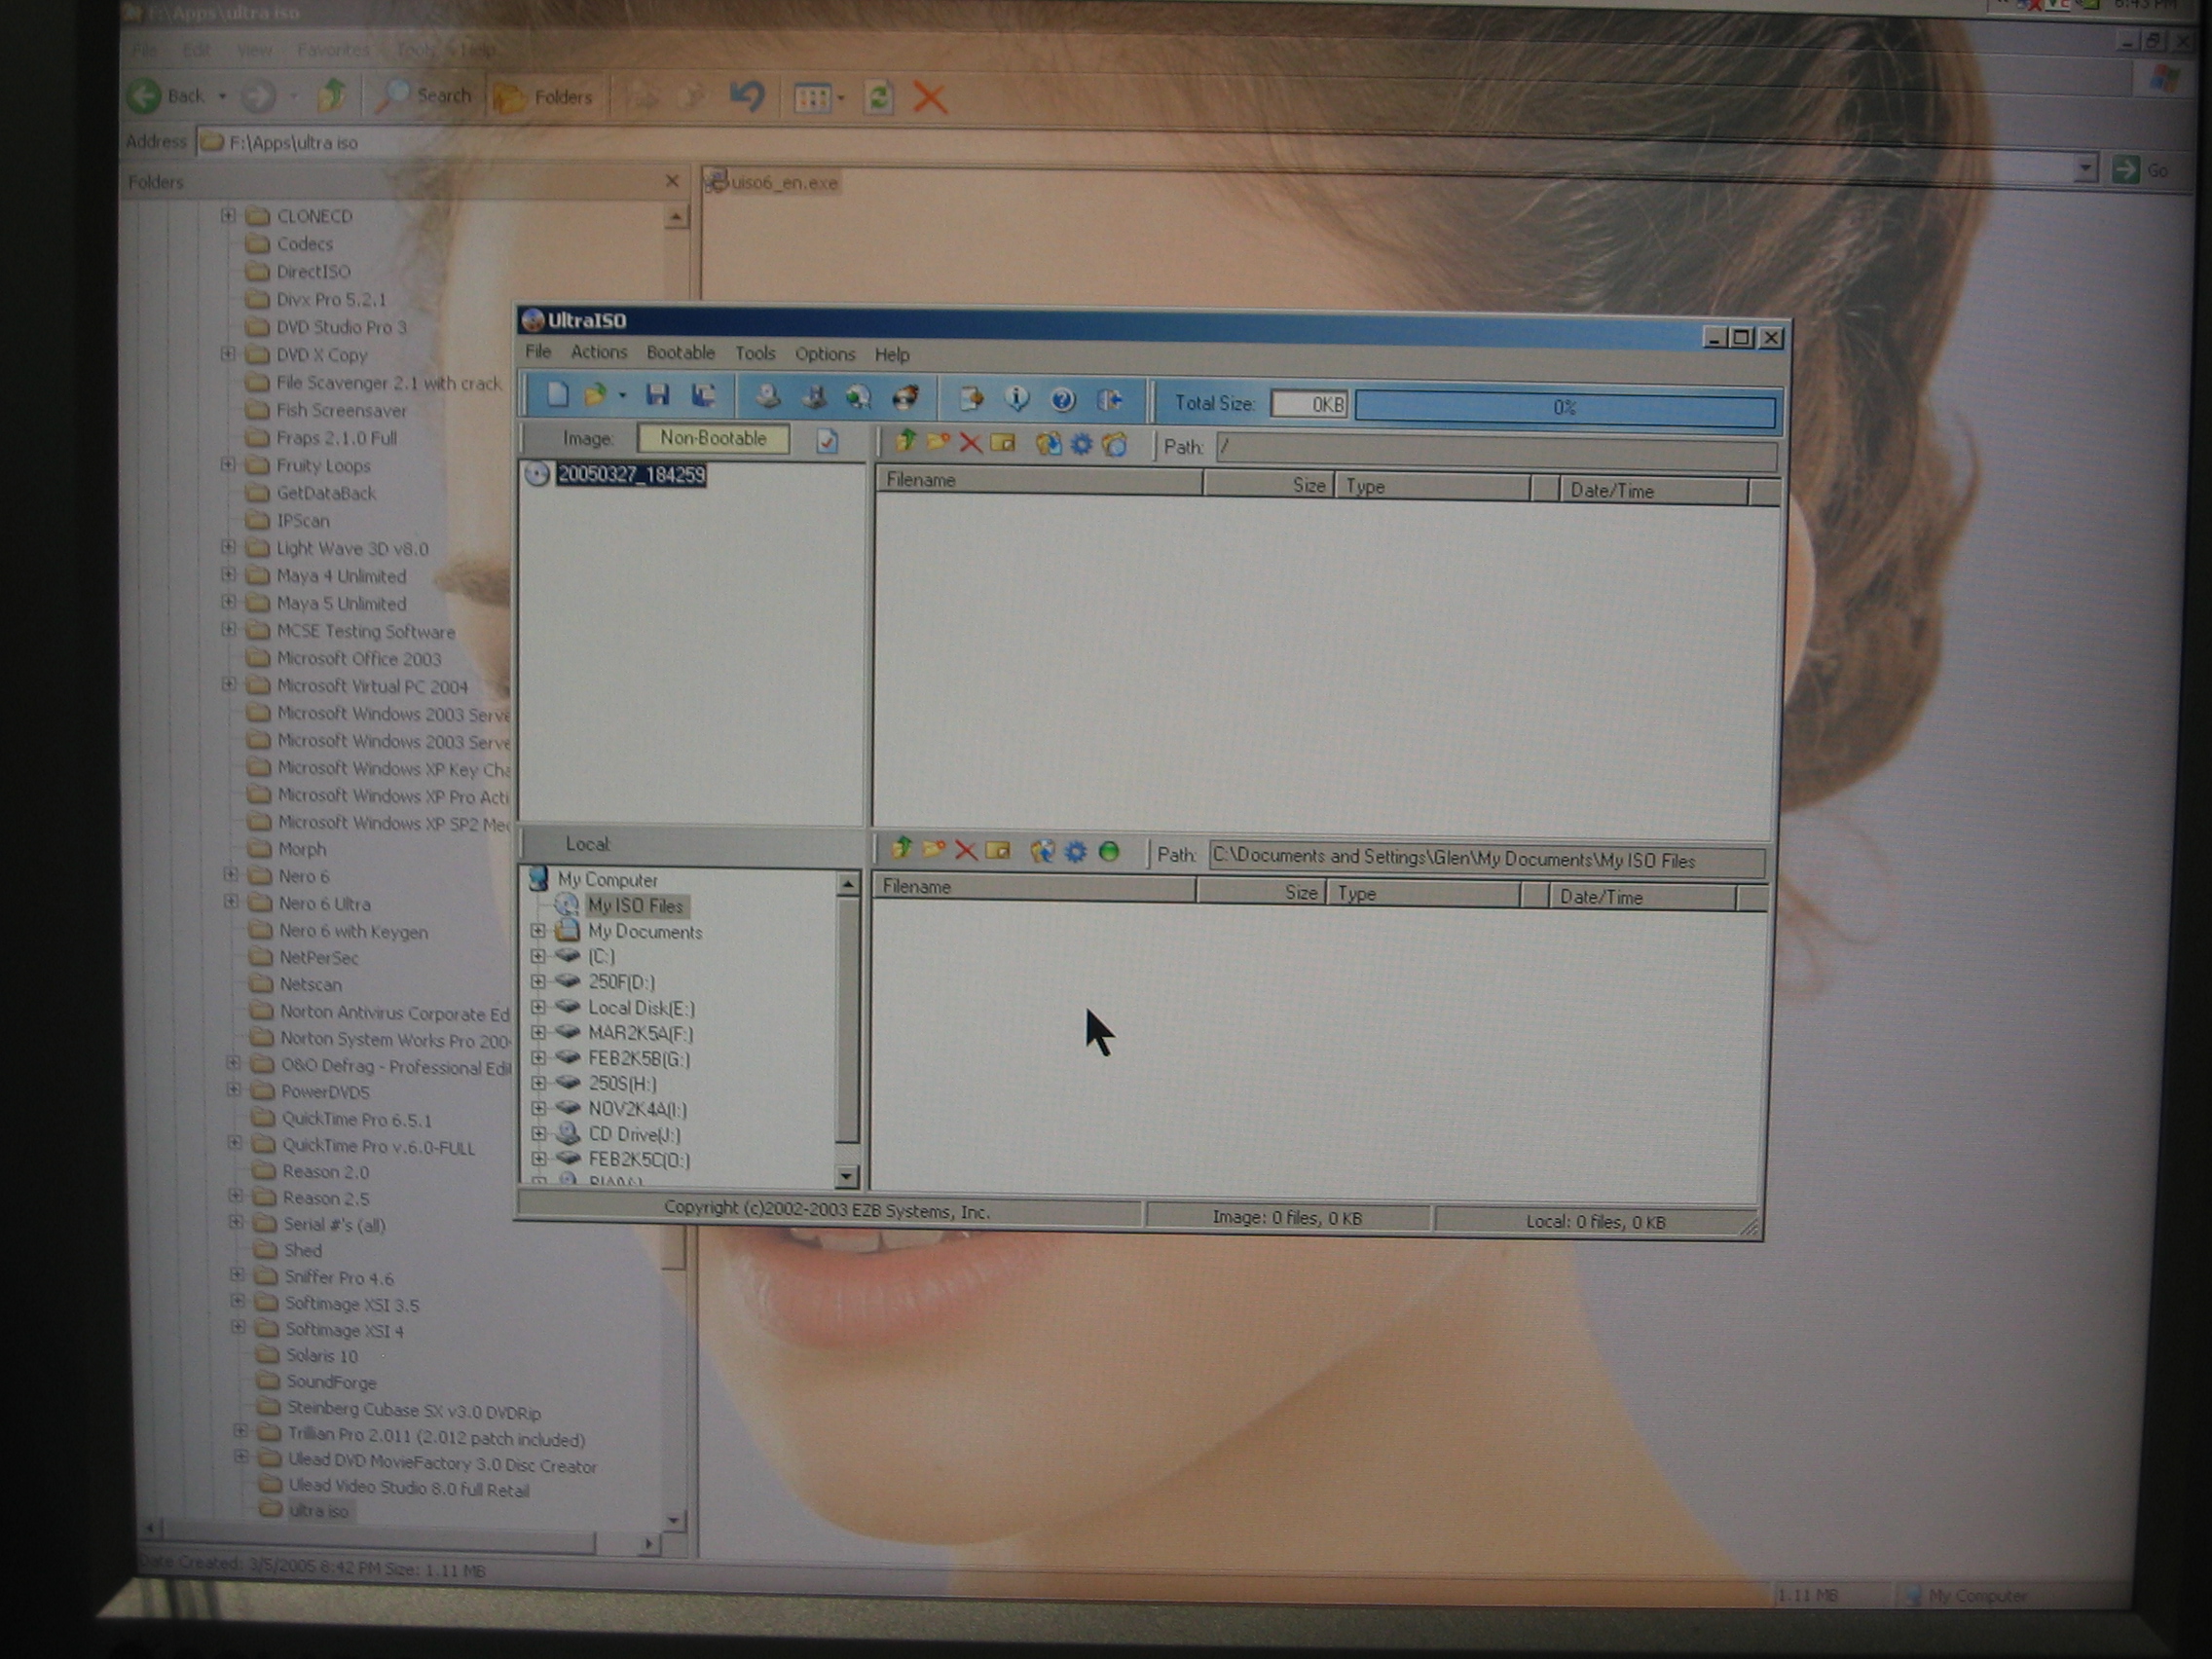Click the blue Help question mark icon
2212x1659 pixels.
pos(1063,400)
